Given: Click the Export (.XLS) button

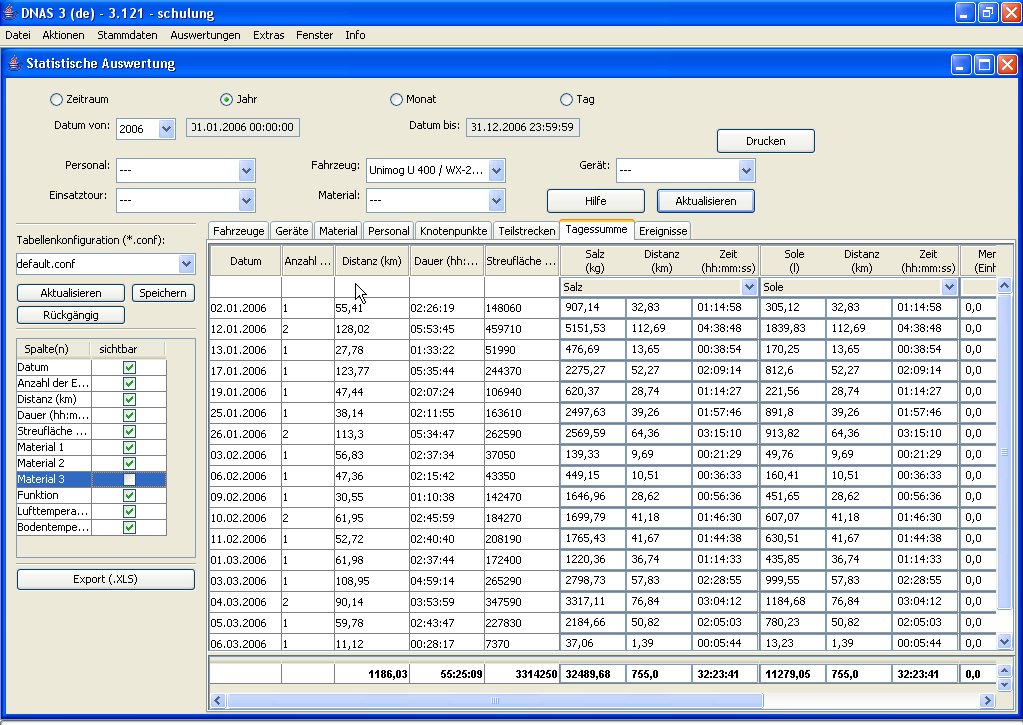Looking at the screenshot, I should (106, 579).
